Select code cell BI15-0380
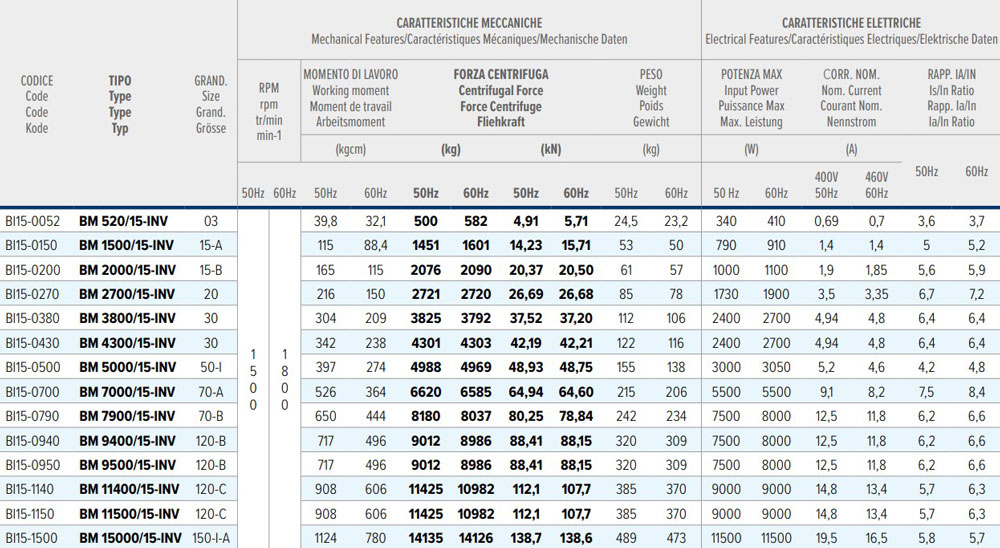This screenshot has height=548, width=1000. pyautogui.click(x=33, y=318)
